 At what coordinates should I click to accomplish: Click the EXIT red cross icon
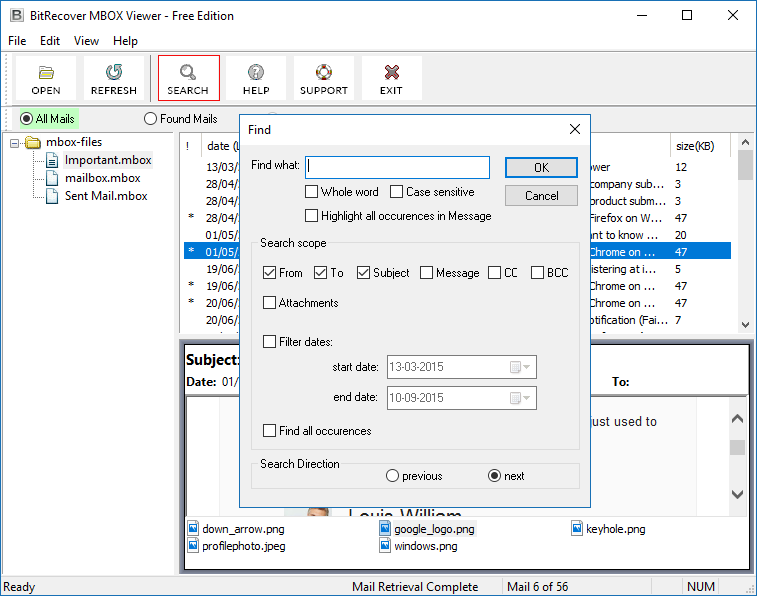[x=392, y=72]
